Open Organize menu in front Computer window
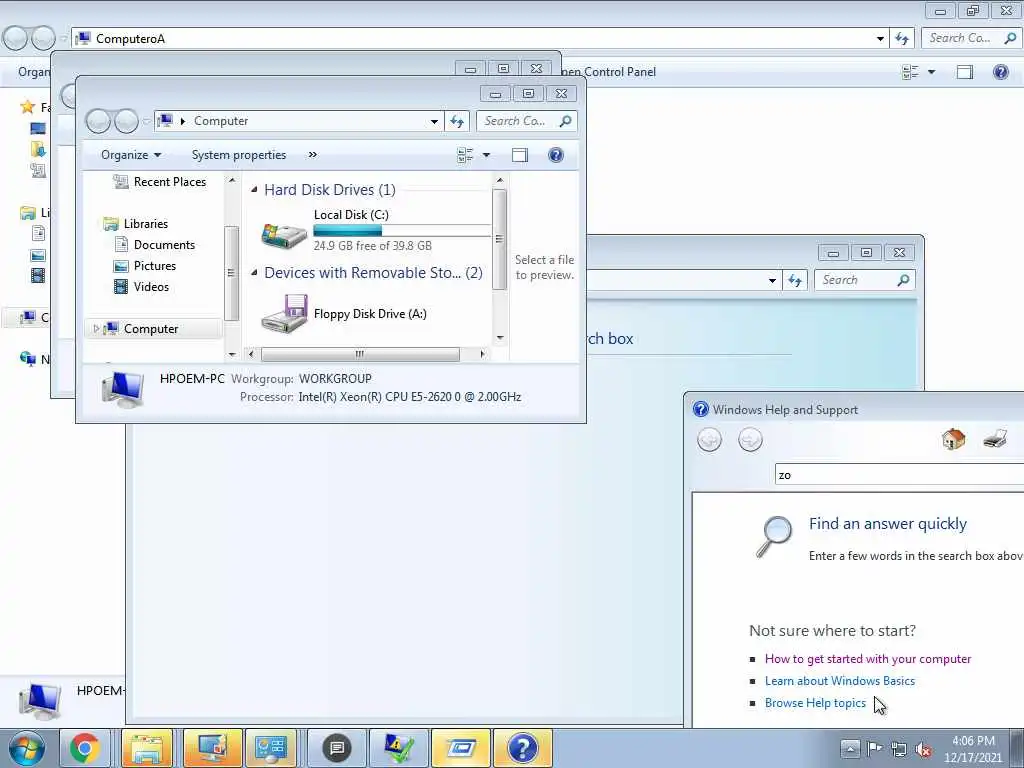Screen dimensions: 1024x768 pyautogui.click(x=131, y=155)
